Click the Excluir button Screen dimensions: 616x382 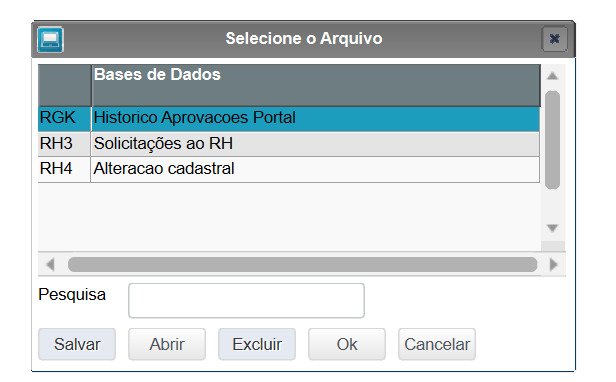[257, 344]
